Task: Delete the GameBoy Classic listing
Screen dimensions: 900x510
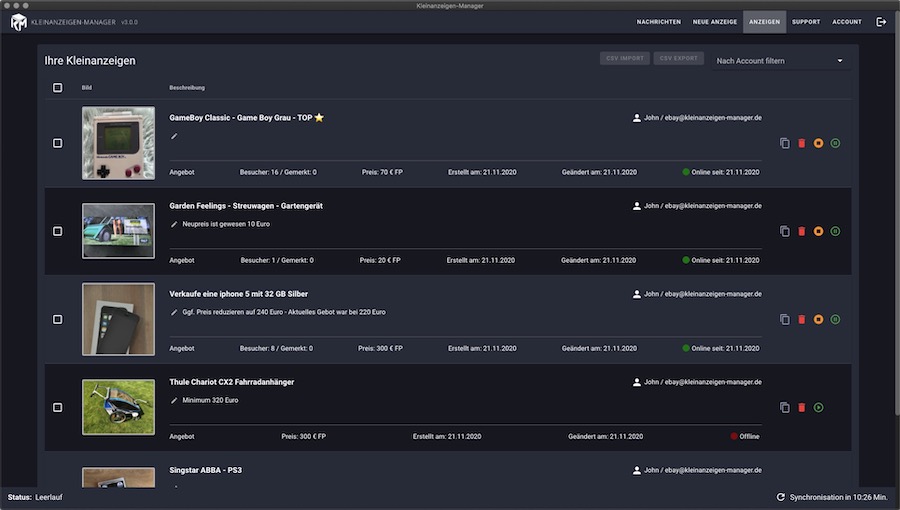Action: [801, 143]
